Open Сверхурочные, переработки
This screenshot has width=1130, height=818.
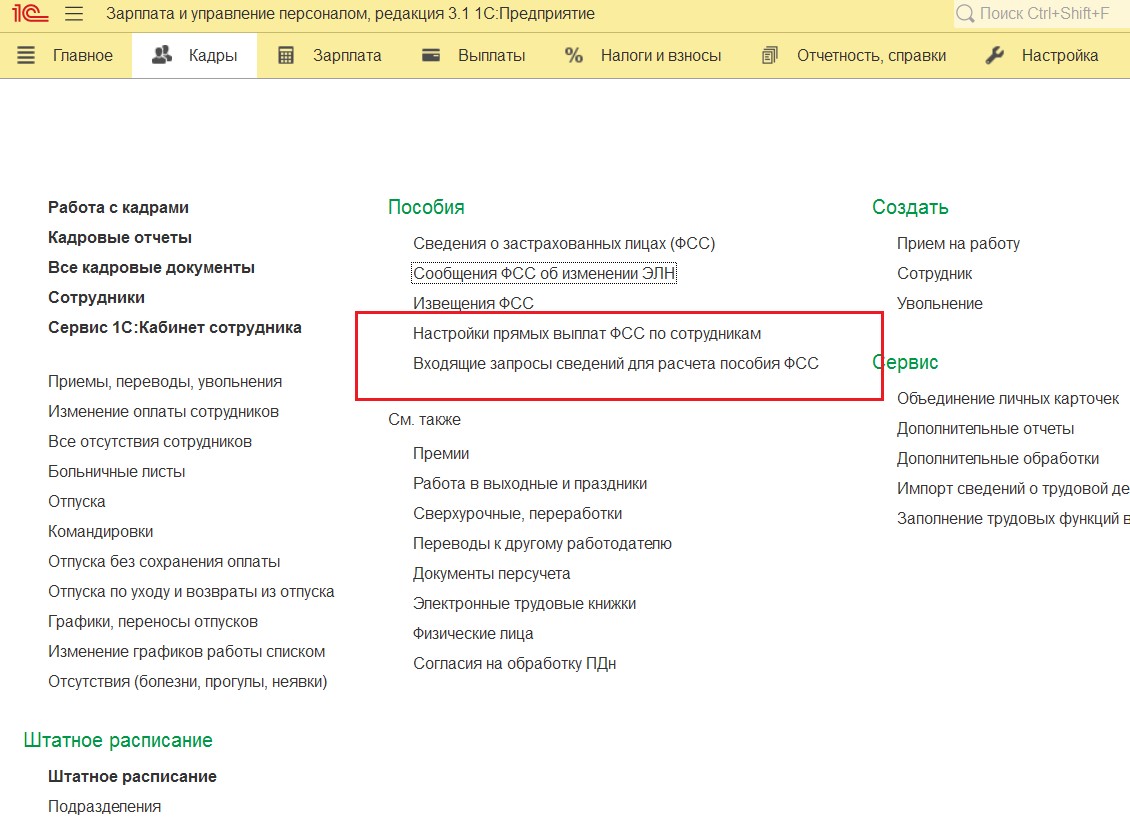pyautogui.click(x=517, y=514)
